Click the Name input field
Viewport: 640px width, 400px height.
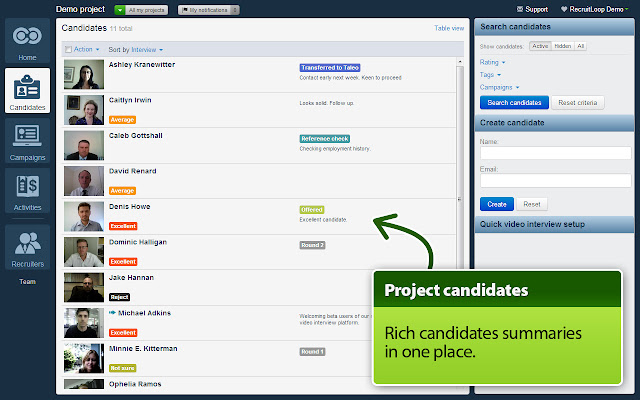[556, 153]
